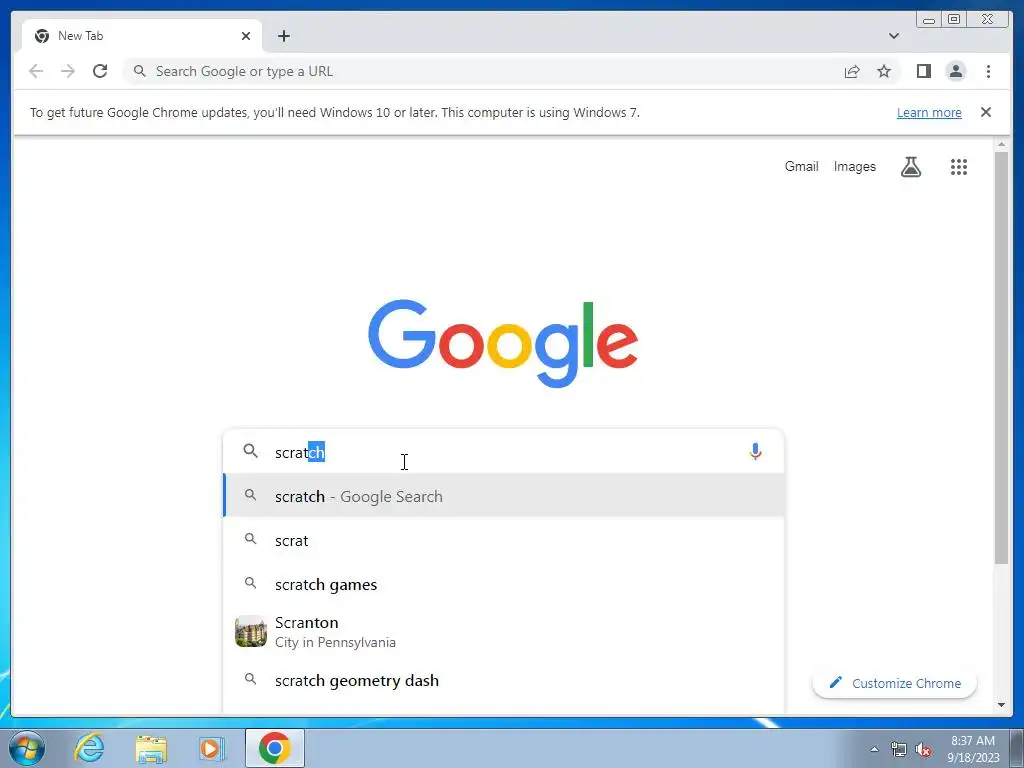1024x768 pixels.
Task: Open Gmail link
Action: click(x=801, y=167)
